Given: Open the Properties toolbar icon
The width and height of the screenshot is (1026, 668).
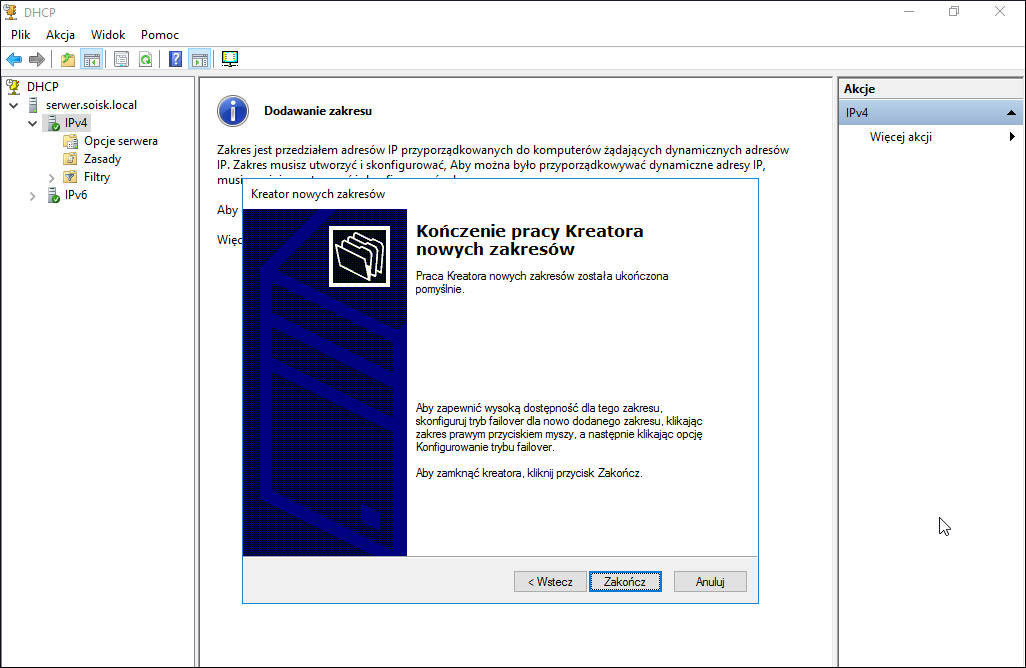Looking at the screenshot, I should pos(121,60).
